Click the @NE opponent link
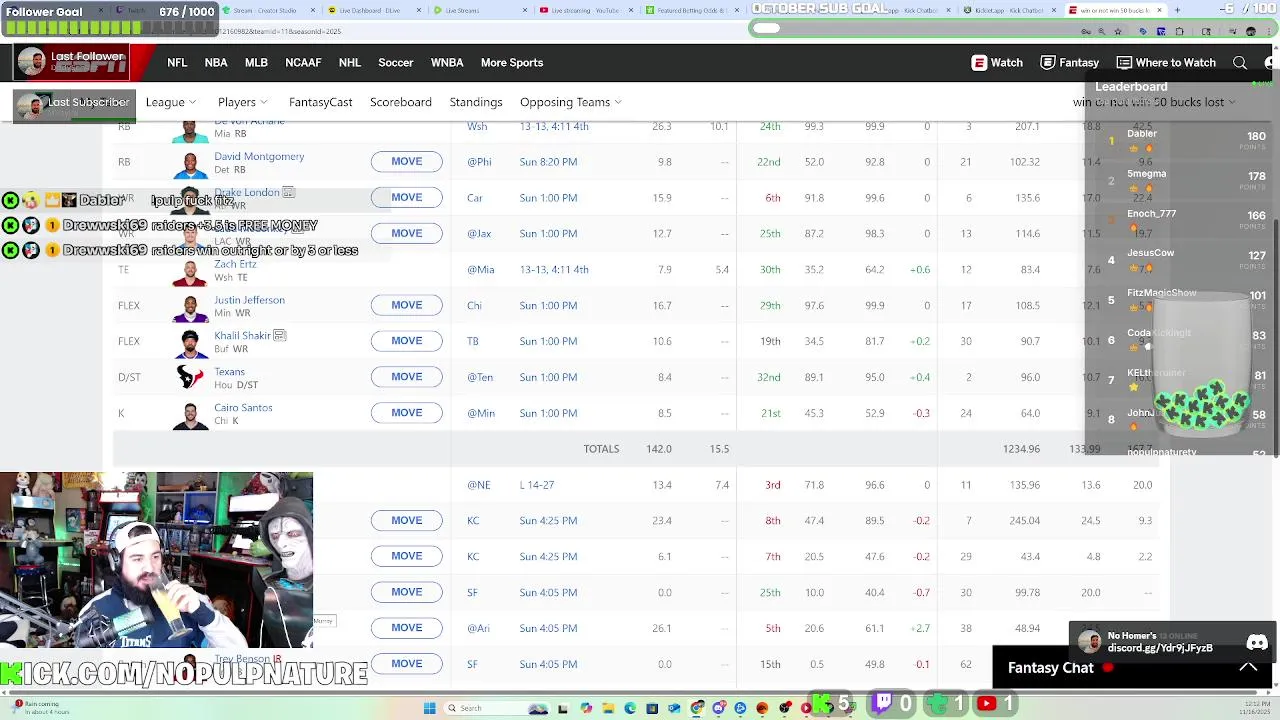 tap(479, 485)
